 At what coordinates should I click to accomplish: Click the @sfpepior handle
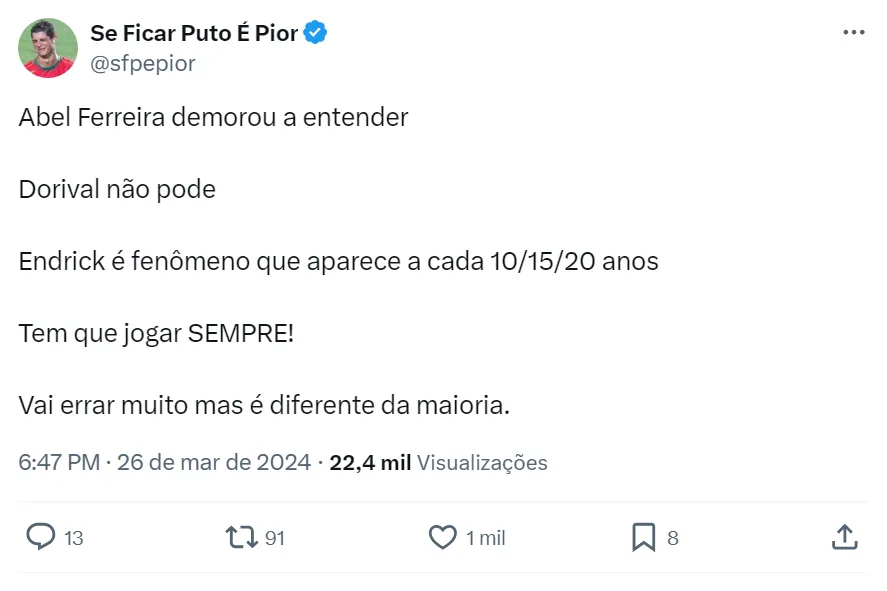(x=143, y=64)
